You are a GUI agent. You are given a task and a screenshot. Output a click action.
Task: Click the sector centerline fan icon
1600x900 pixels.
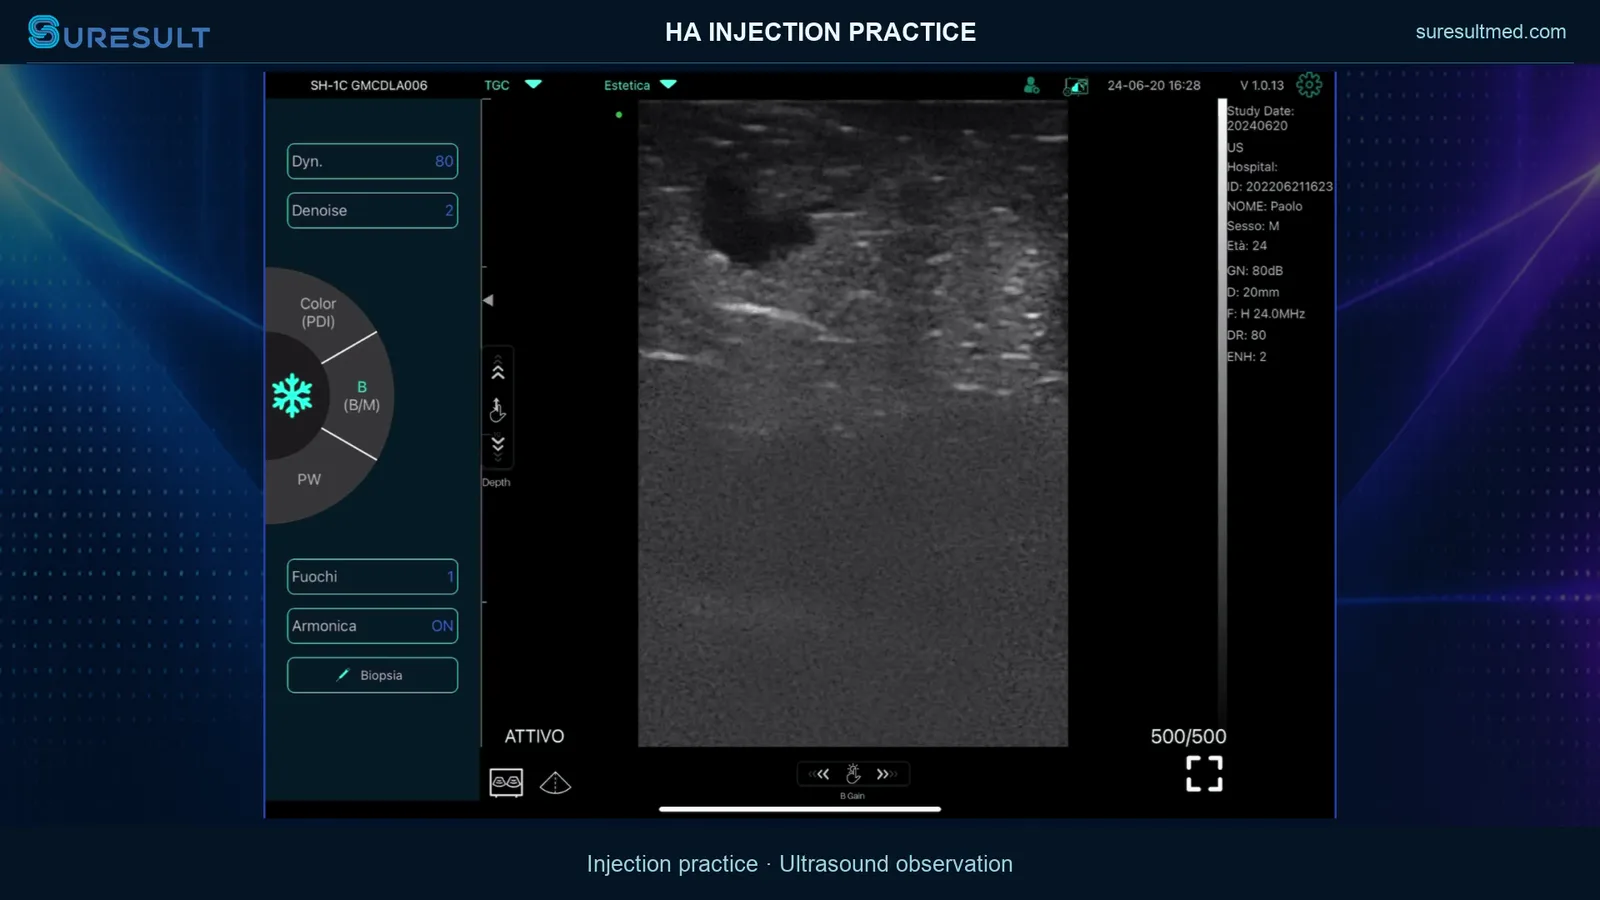pos(555,783)
